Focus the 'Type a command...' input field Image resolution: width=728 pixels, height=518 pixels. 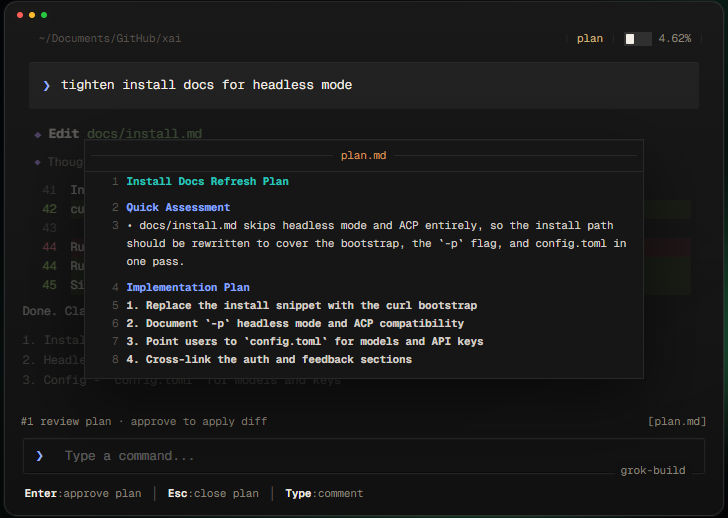364,456
